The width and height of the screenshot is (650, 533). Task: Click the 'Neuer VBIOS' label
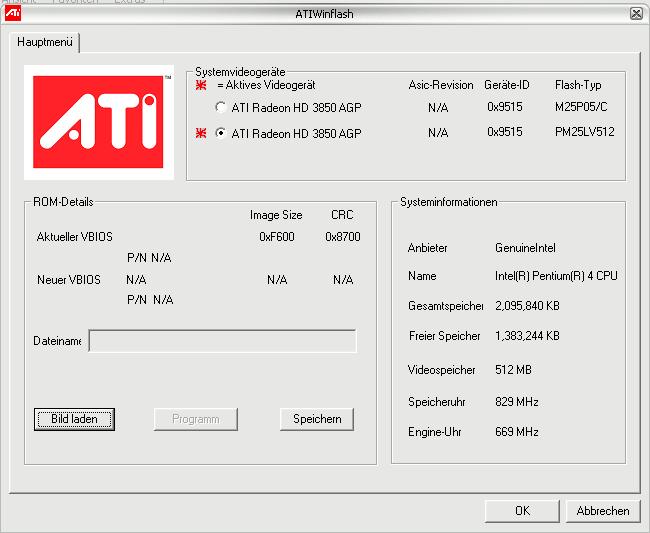pyautogui.click(x=69, y=280)
